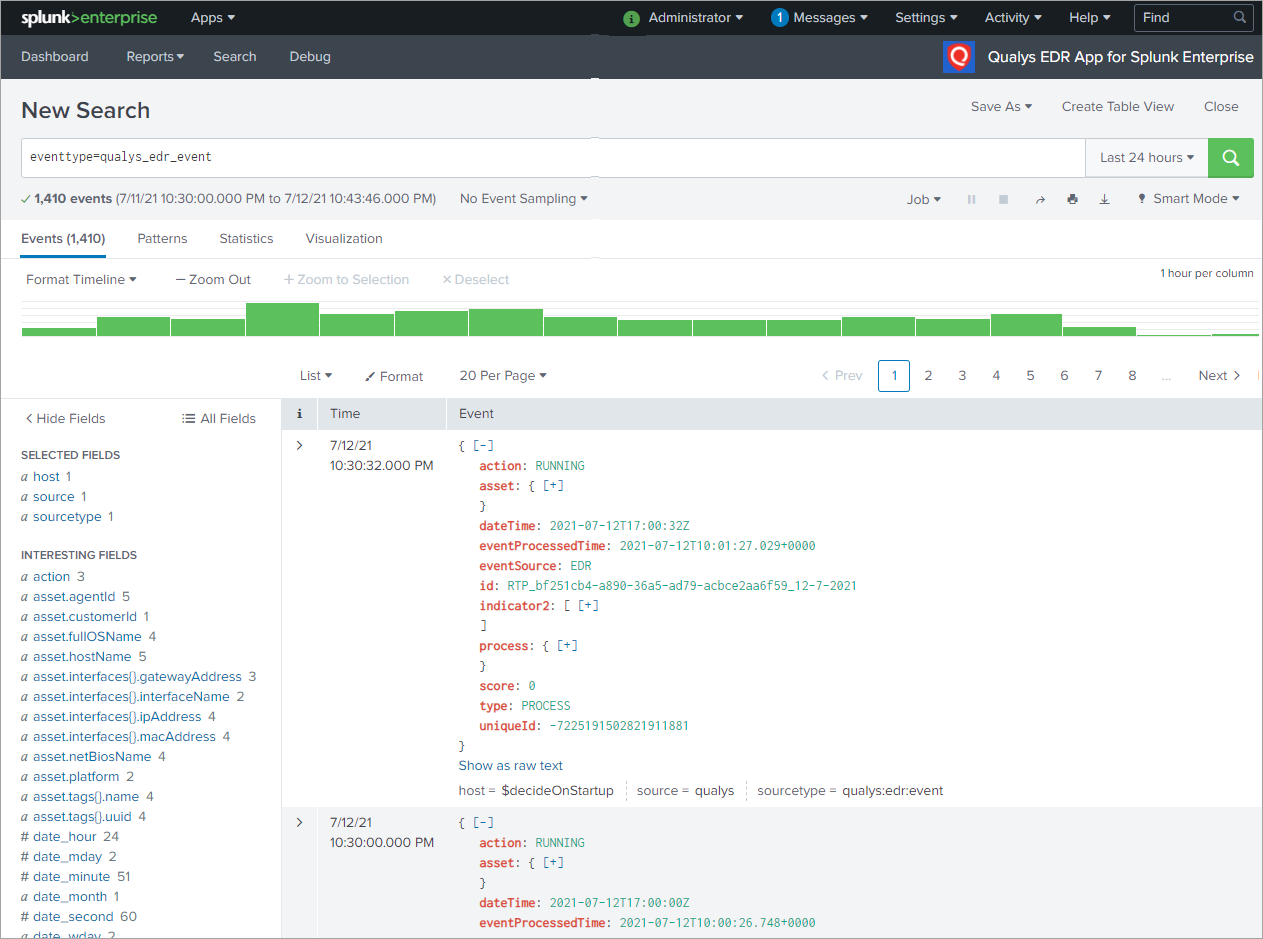The width and height of the screenshot is (1263, 939).
Task: Click the export results download icon
Action: tap(1104, 198)
